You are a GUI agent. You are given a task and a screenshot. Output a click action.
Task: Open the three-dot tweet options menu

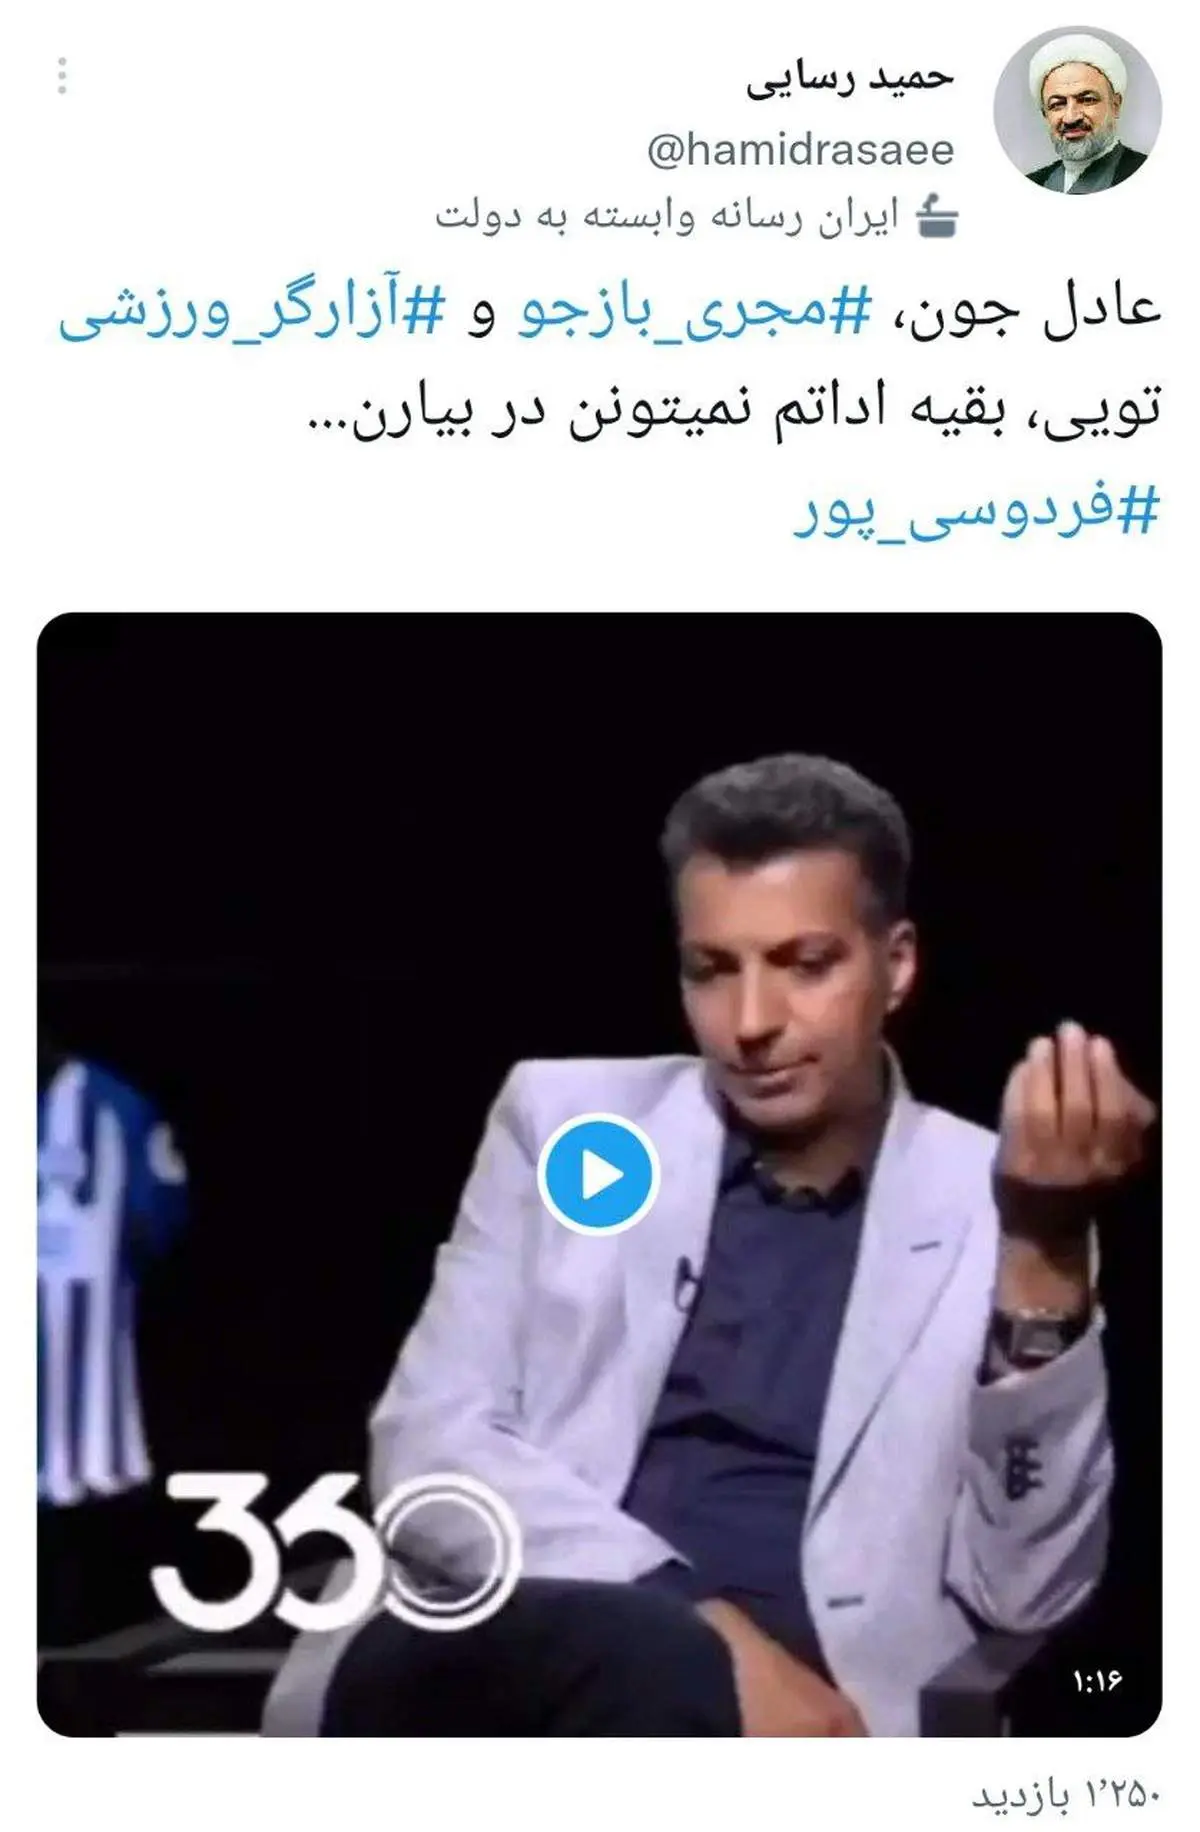tap(62, 76)
